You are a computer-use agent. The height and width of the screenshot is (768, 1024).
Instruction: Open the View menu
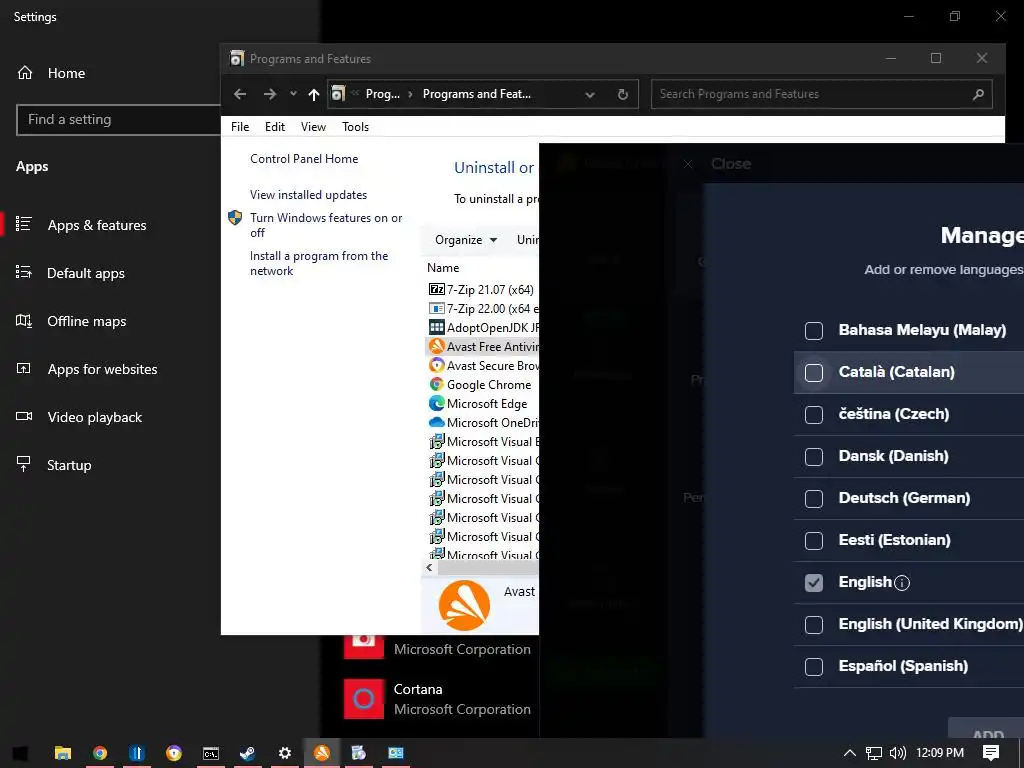(x=313, y=127)
